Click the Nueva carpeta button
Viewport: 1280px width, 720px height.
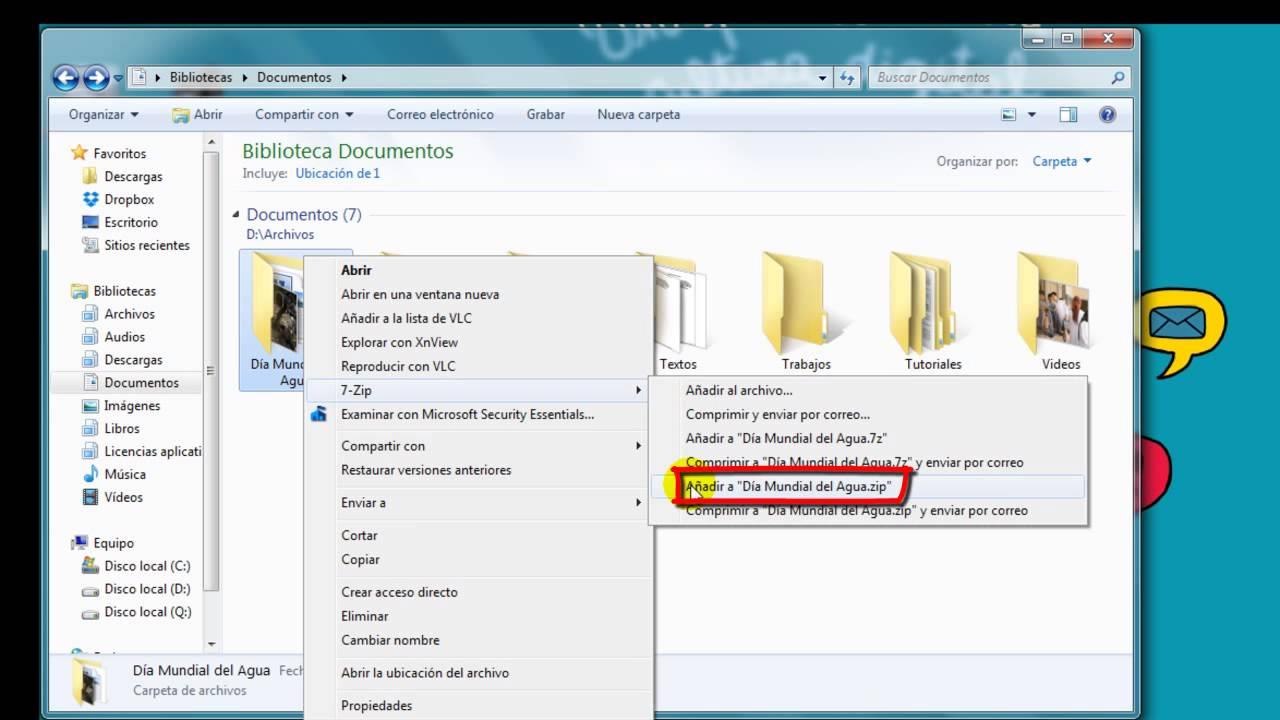(x=637, y=114)
